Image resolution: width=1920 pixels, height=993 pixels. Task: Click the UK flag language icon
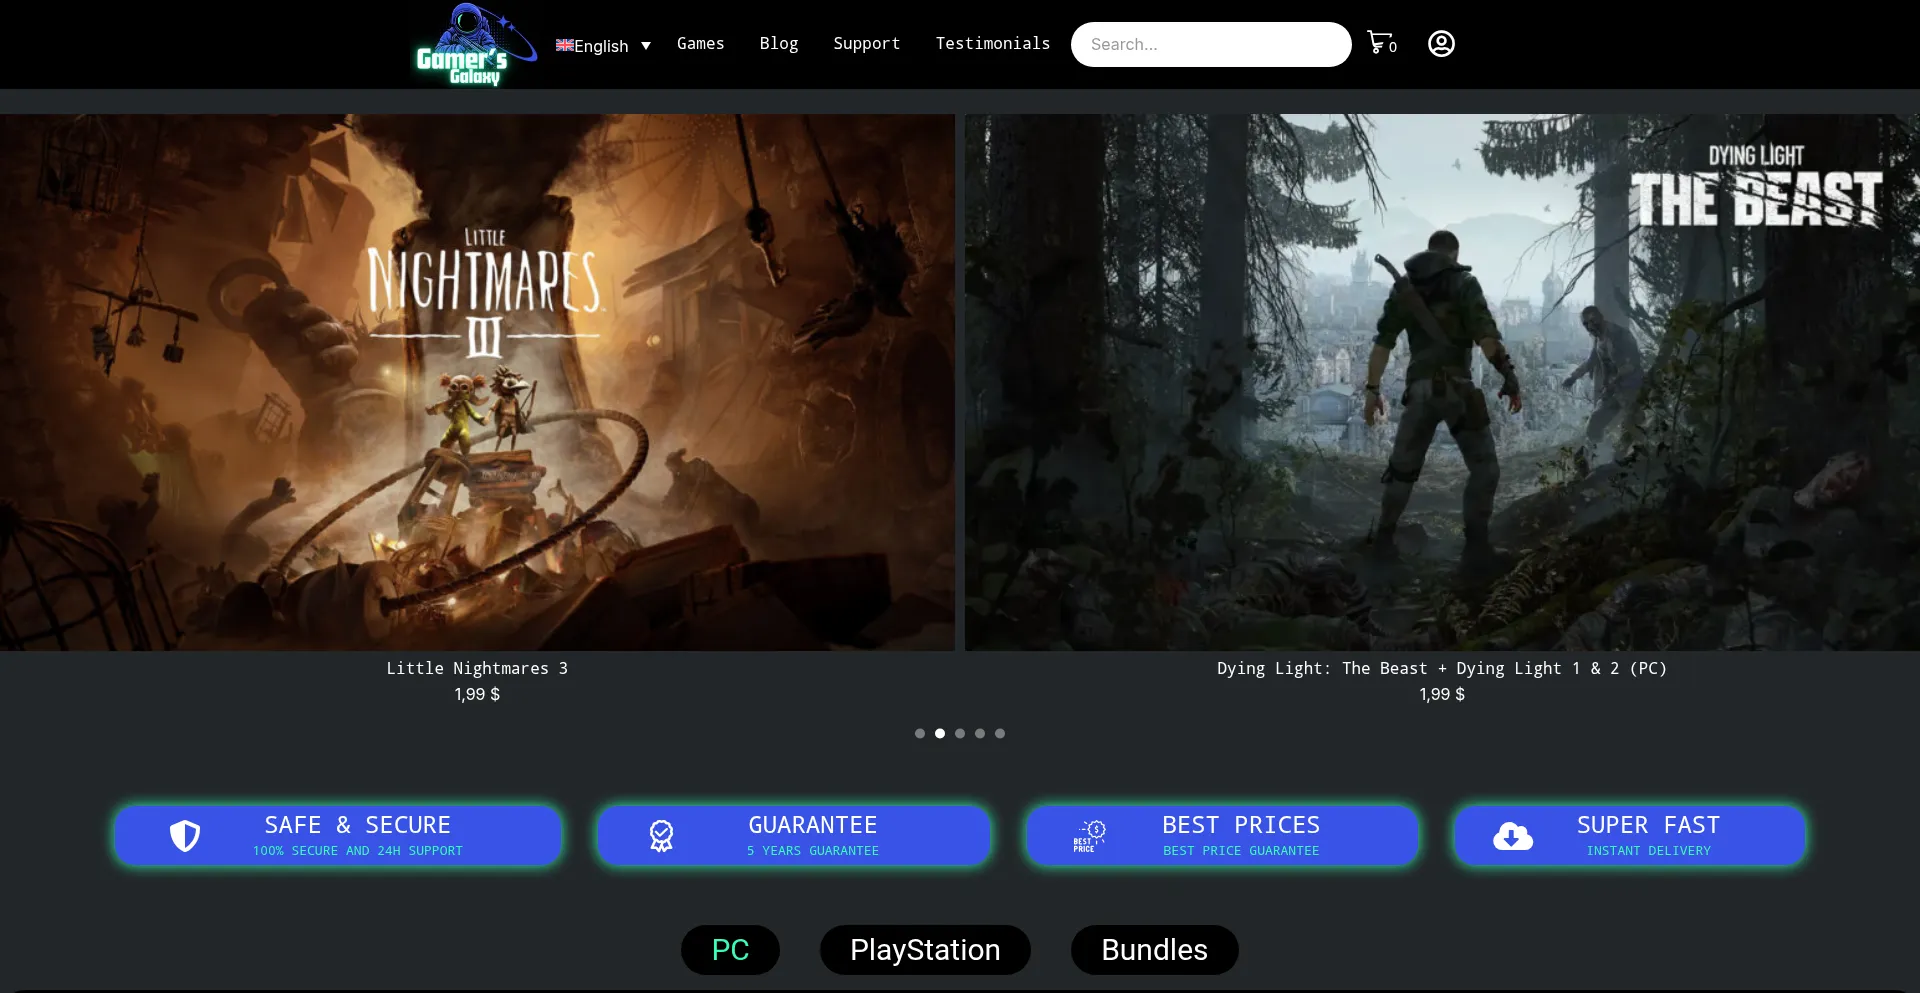[564, 45]
